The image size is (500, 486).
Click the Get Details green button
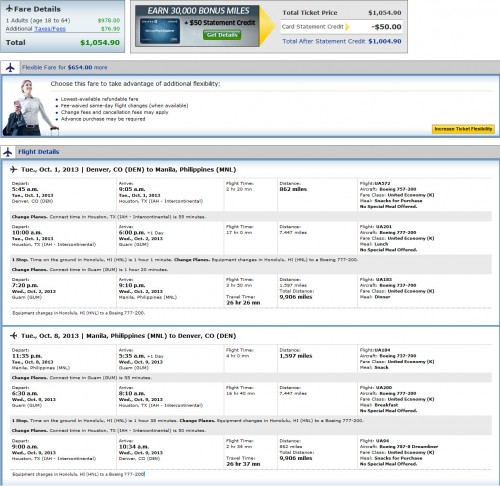tap(222, 35)
